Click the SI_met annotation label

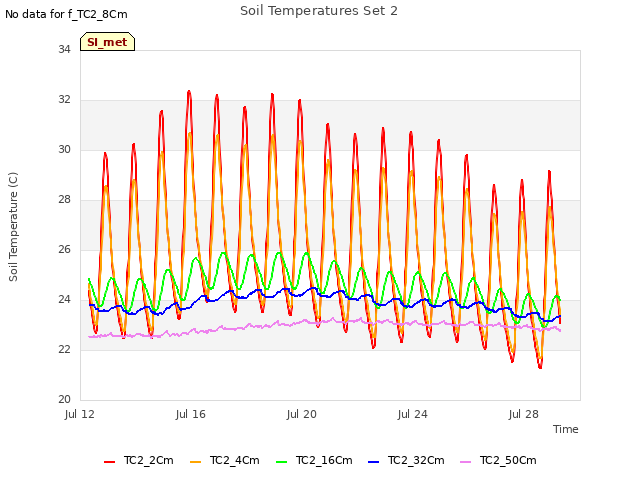tap(107, 42)
